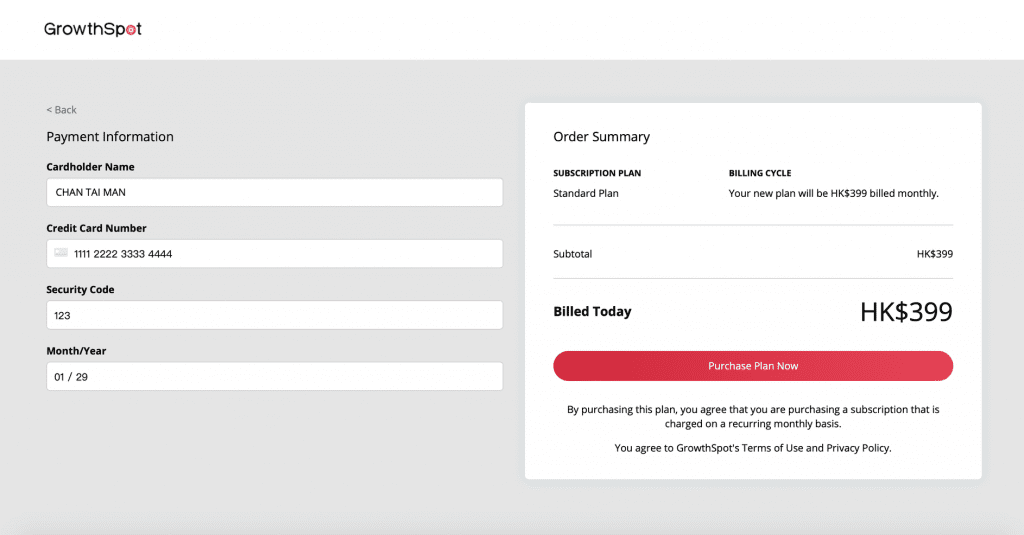
Task: Click the Billed Today label
Action: tap(592, 312)
